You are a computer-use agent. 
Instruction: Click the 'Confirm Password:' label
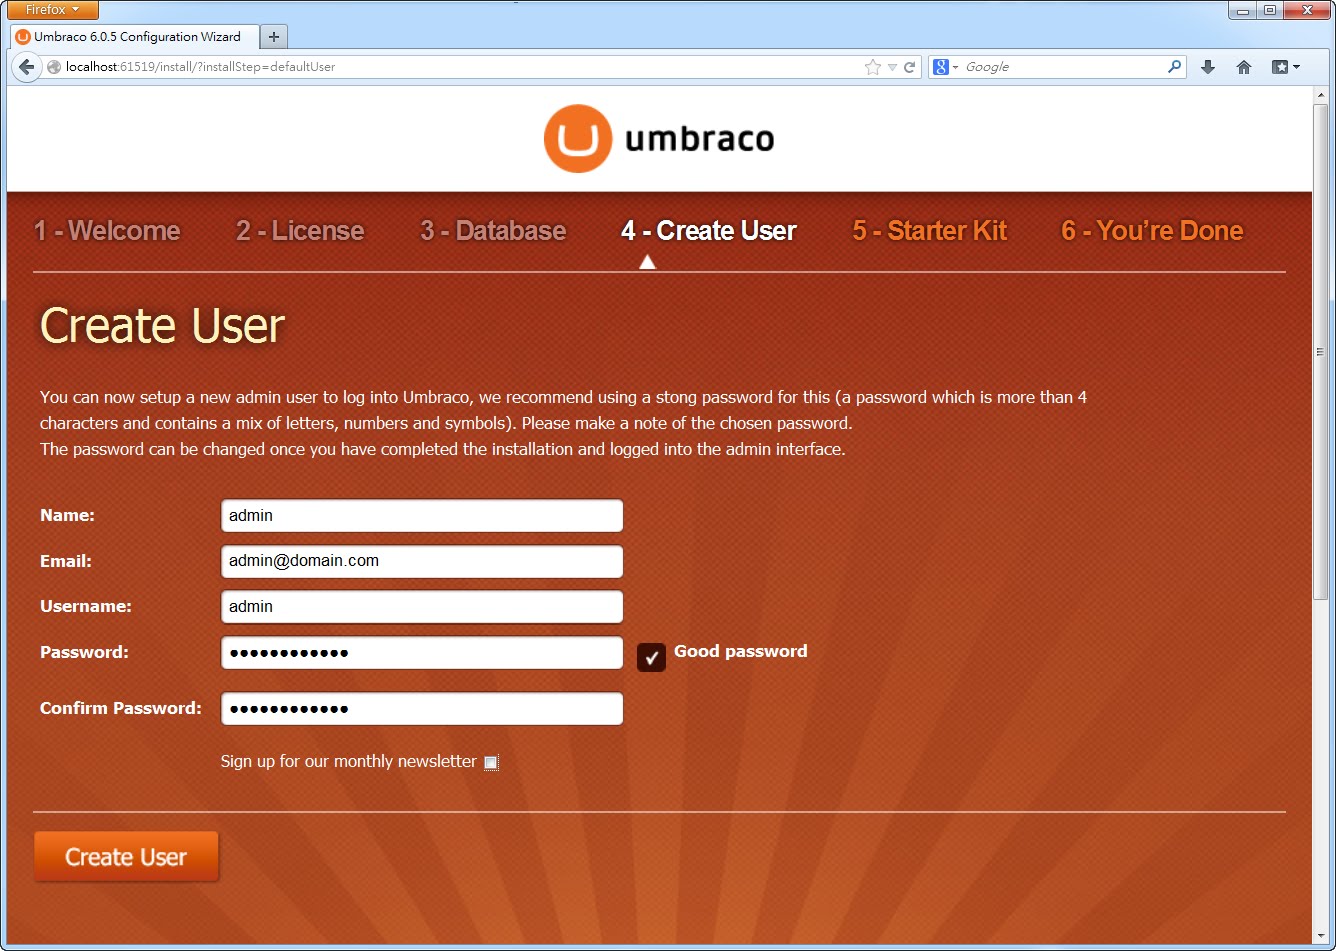tap(121, 708)
